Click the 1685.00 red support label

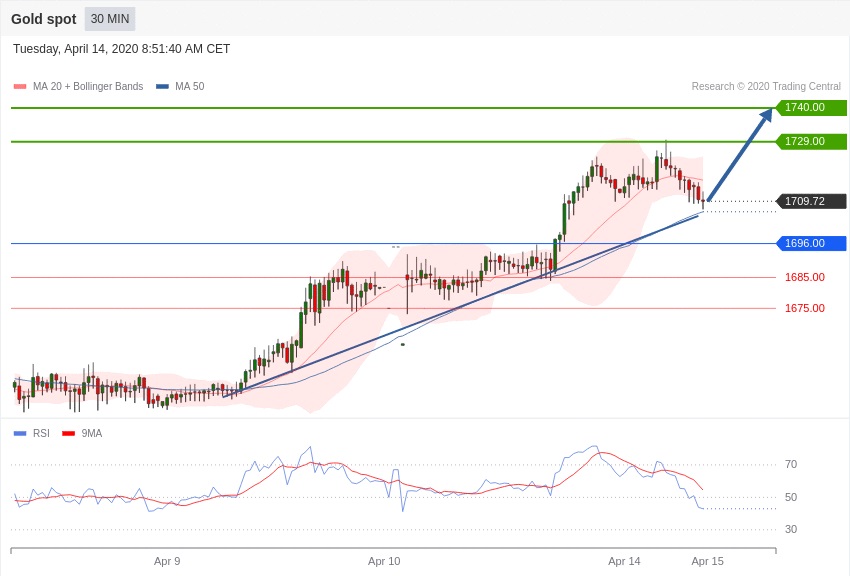[804, 277]
